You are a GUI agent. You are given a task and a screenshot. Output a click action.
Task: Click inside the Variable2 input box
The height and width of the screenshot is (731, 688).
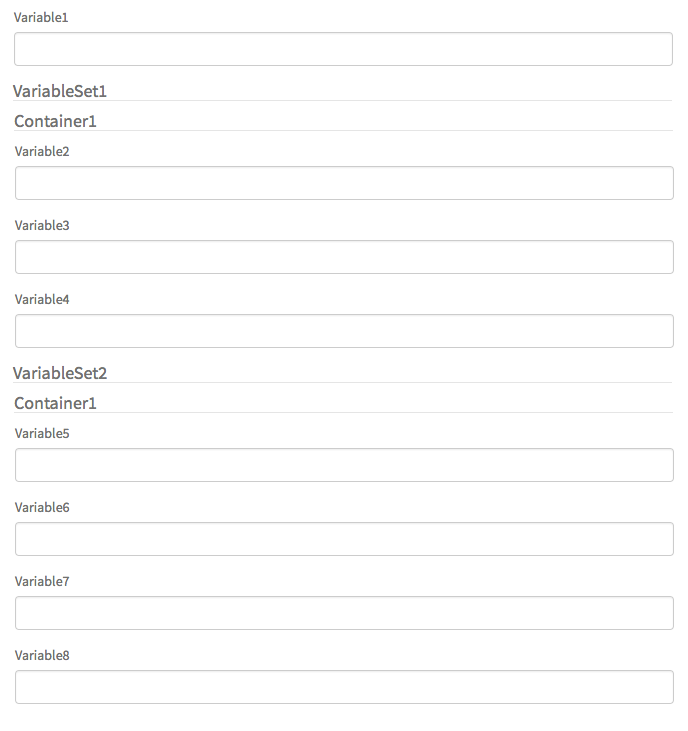click(x=344, y=183)
